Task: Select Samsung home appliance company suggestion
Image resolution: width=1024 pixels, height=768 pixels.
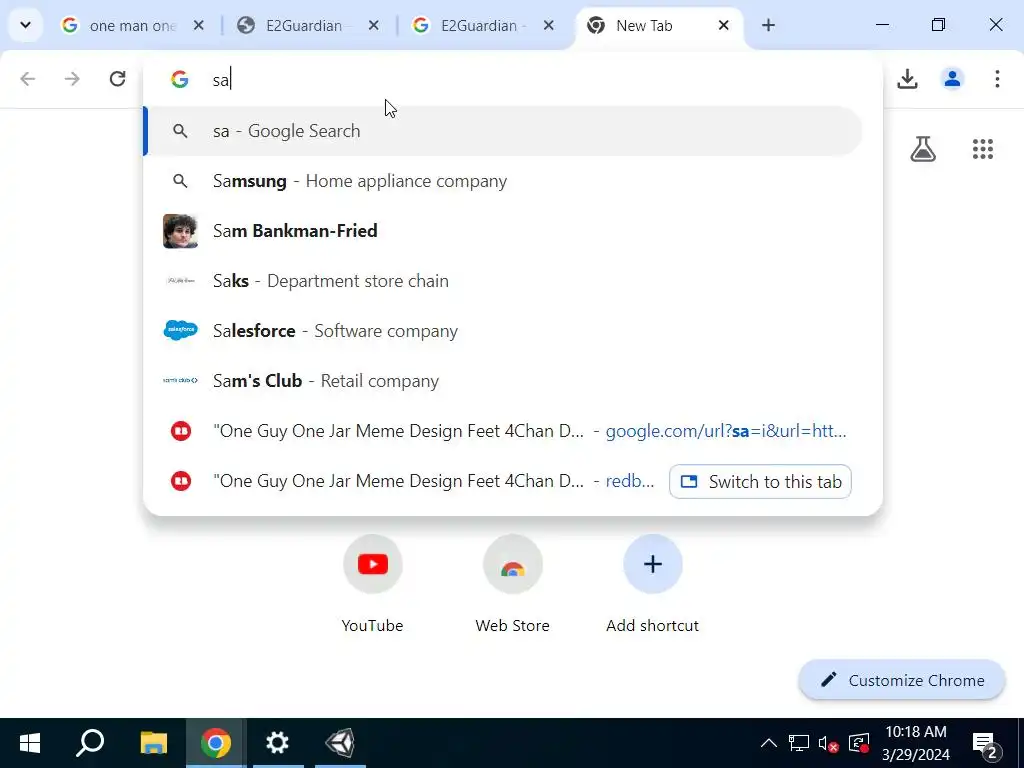Action: pyautogui.click(x=503, y=181)
